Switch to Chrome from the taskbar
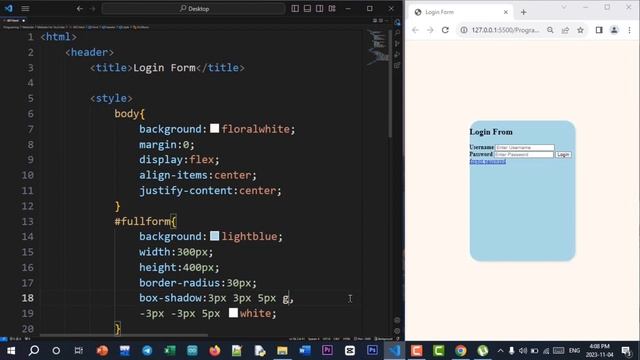 coord(460,351)
